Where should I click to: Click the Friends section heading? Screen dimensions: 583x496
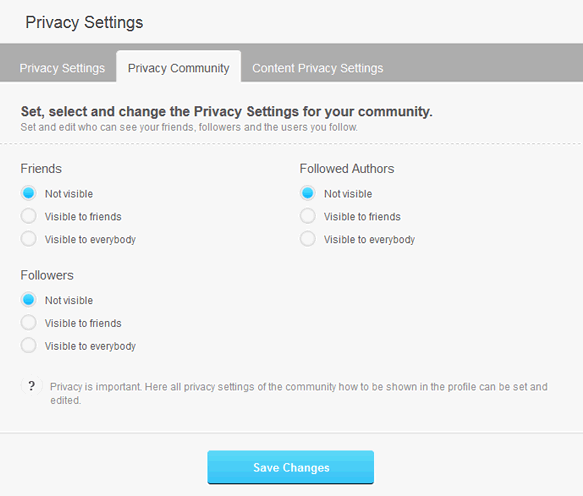[41, 168]
